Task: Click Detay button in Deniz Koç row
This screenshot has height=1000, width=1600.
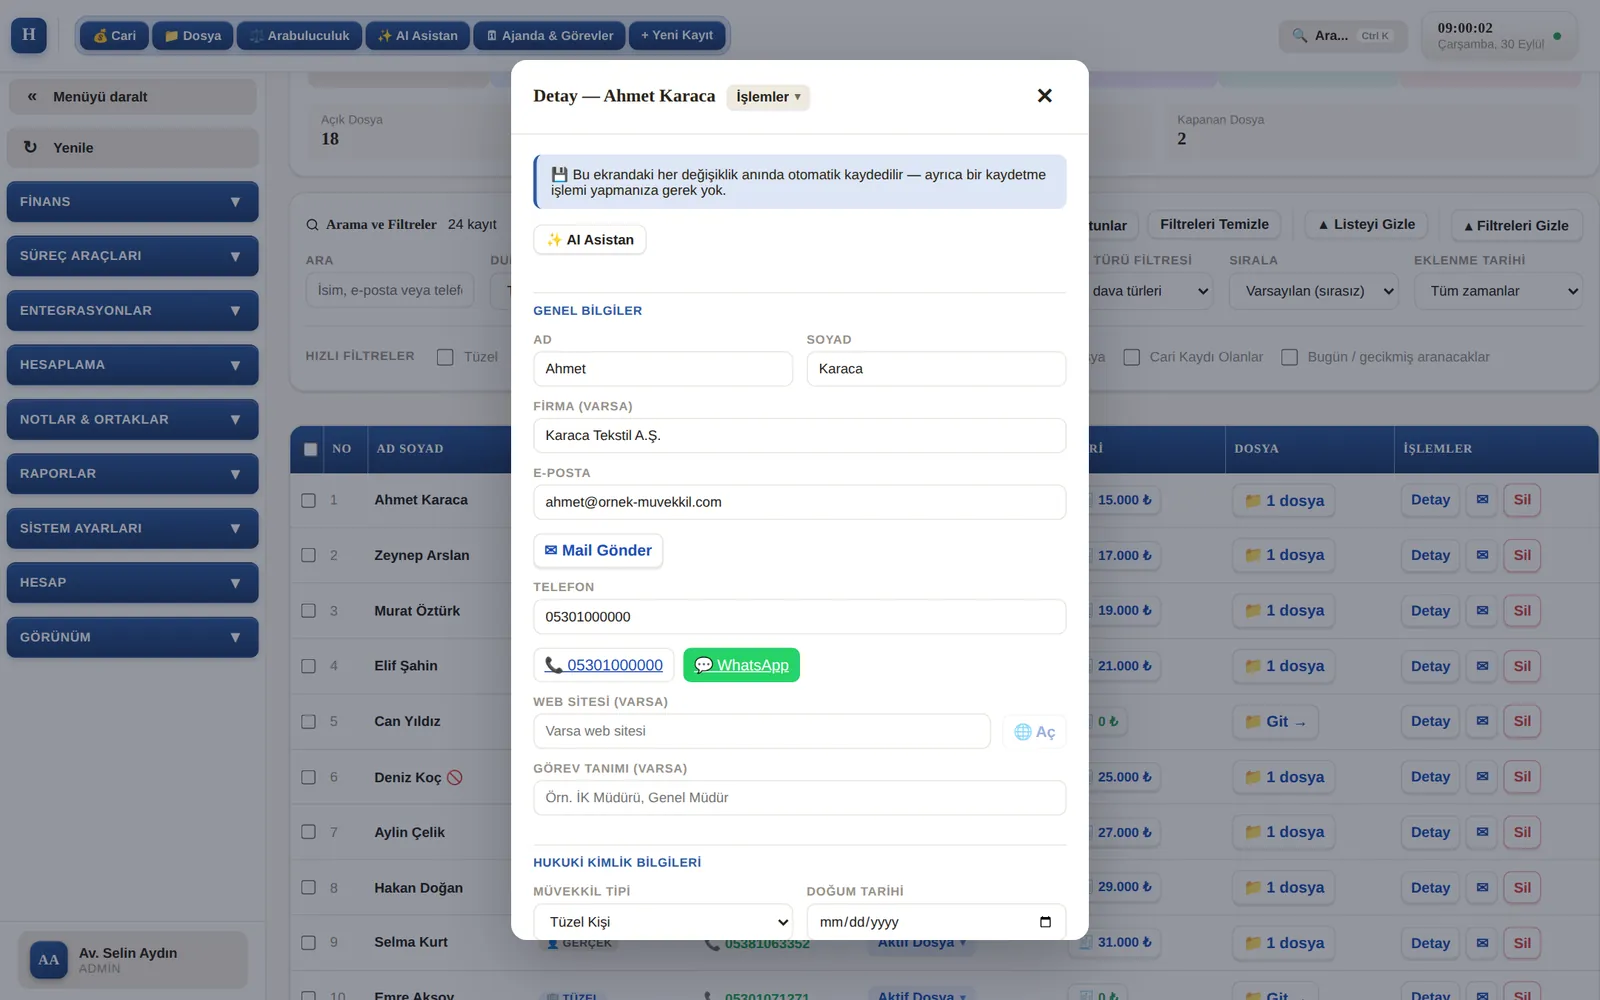Action: click(x=1430, y=777)
